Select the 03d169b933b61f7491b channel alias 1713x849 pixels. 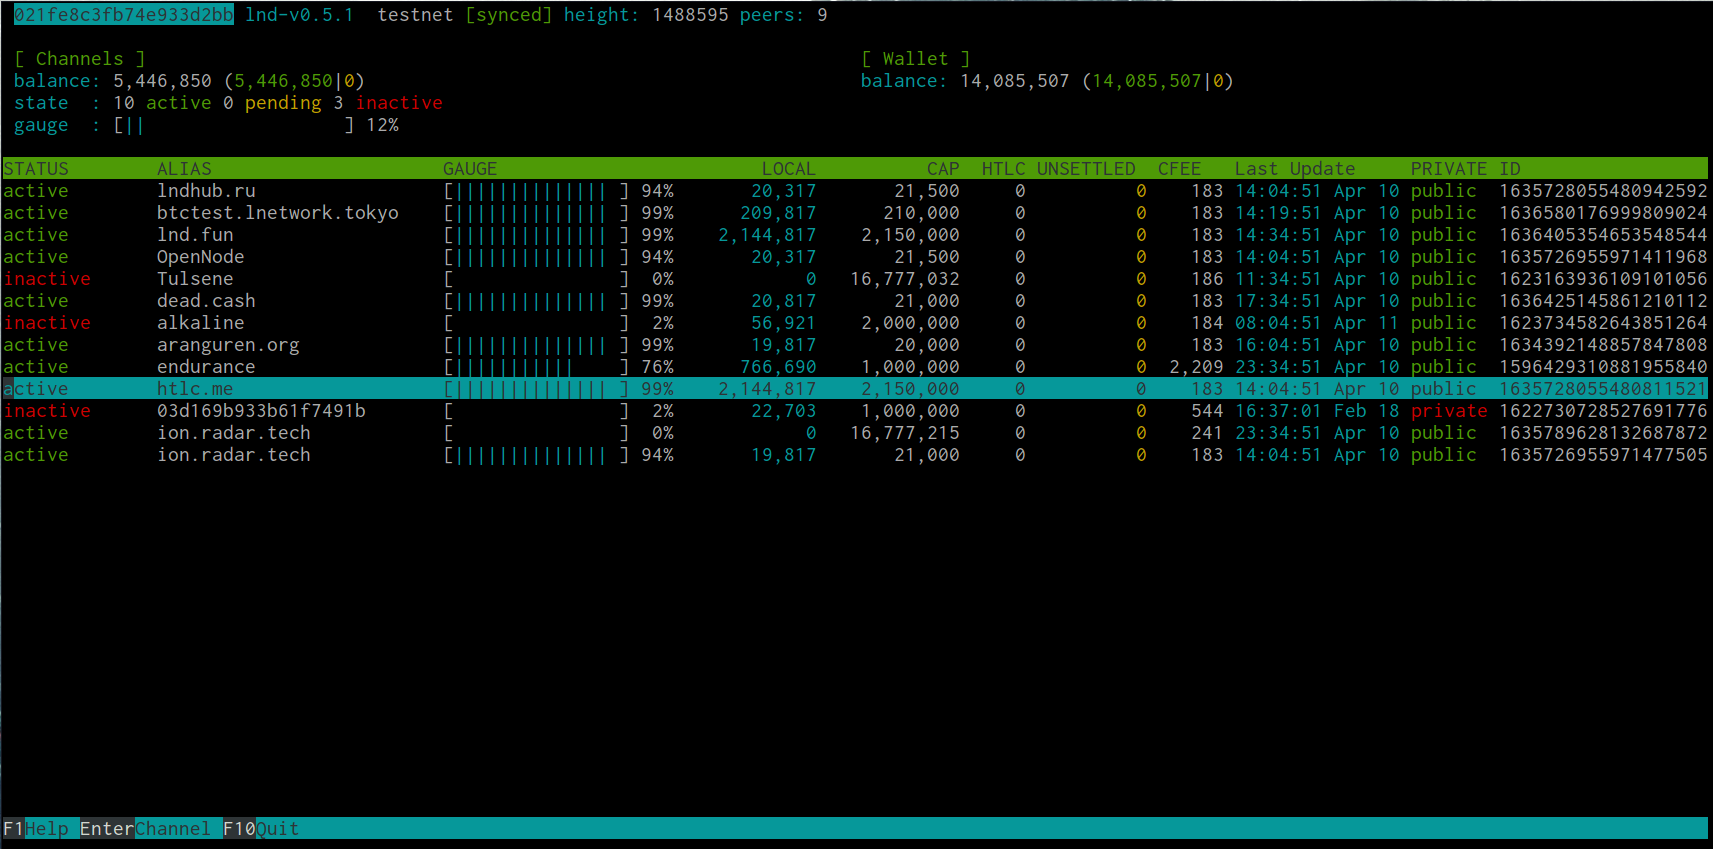(x=261, y=411)
